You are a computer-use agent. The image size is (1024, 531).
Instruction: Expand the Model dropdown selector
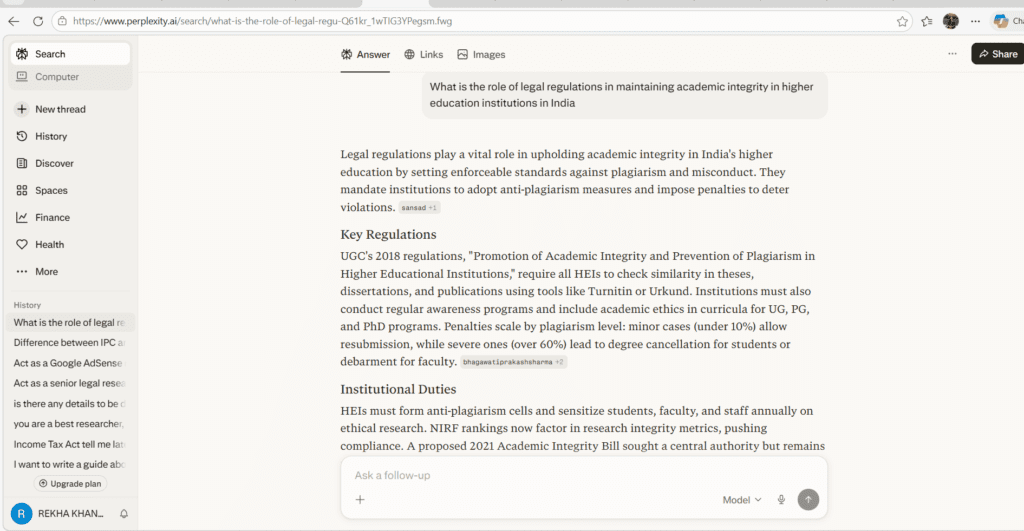point(741,500)
